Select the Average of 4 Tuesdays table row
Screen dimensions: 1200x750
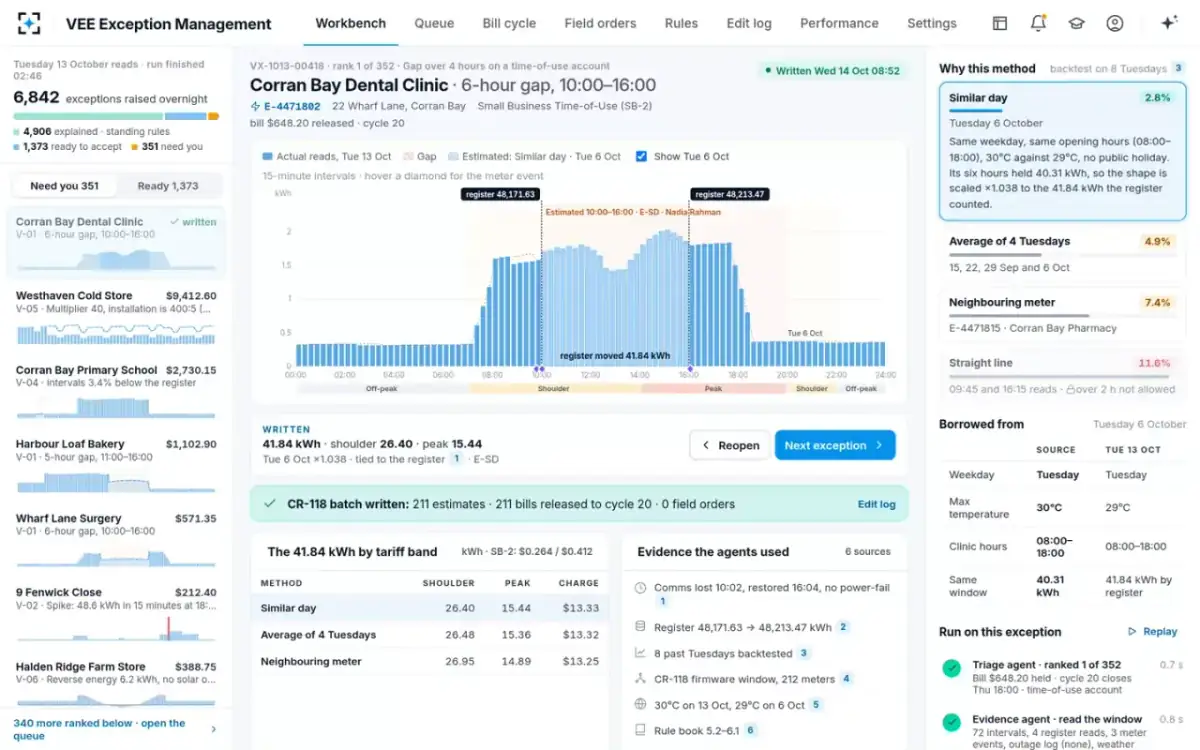pyautogui.click(x=429, y=635)
